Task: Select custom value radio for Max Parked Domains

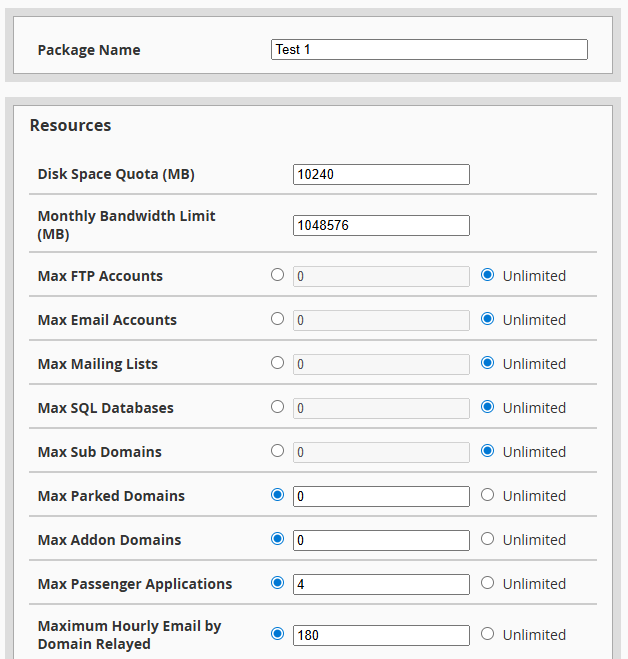Action: (277, 495)
